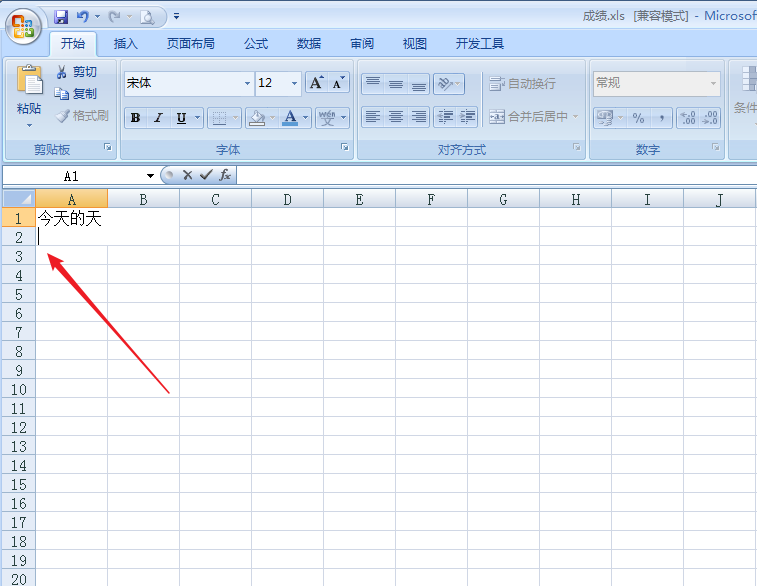
Task: Expand the underline style arrow
Action: coord(197,118)
